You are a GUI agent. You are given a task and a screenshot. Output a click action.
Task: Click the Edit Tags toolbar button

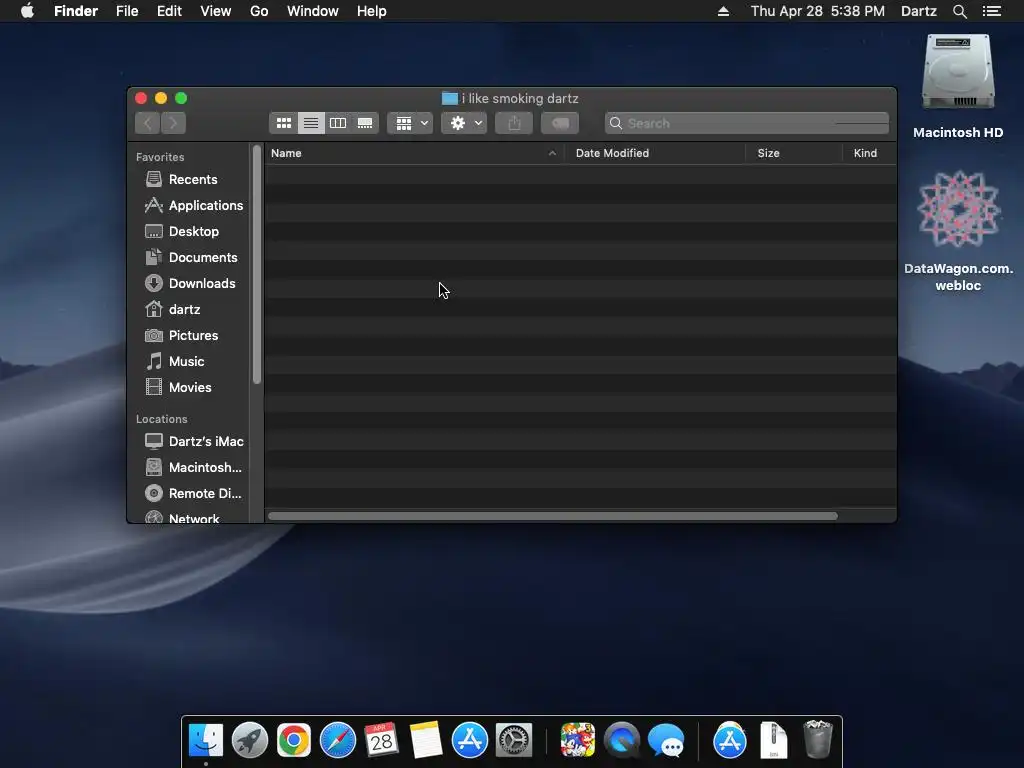(x=560, y=123)
